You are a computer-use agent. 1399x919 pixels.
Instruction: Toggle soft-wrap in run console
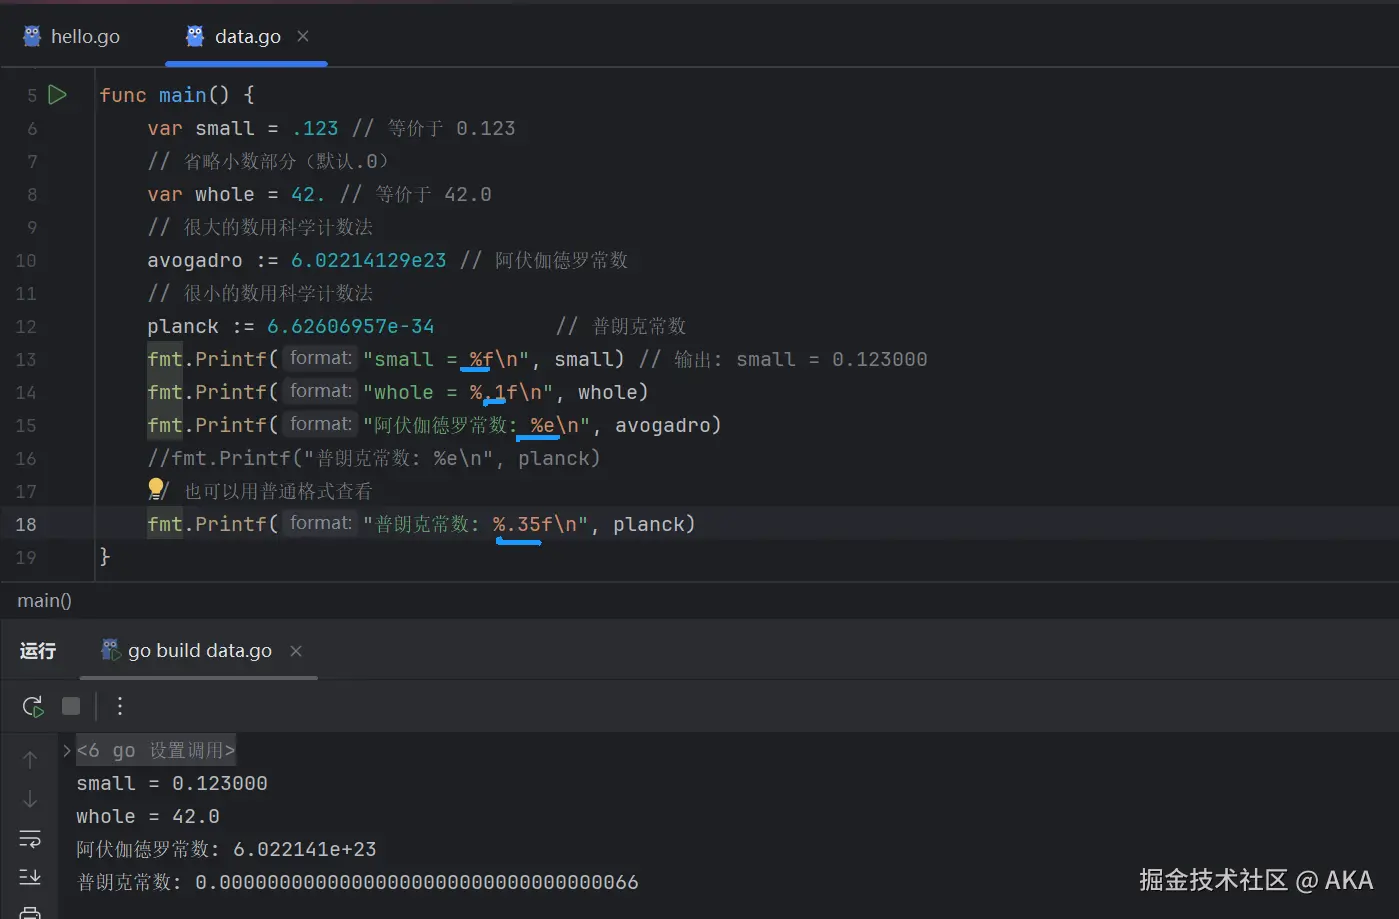coord(30,838)
